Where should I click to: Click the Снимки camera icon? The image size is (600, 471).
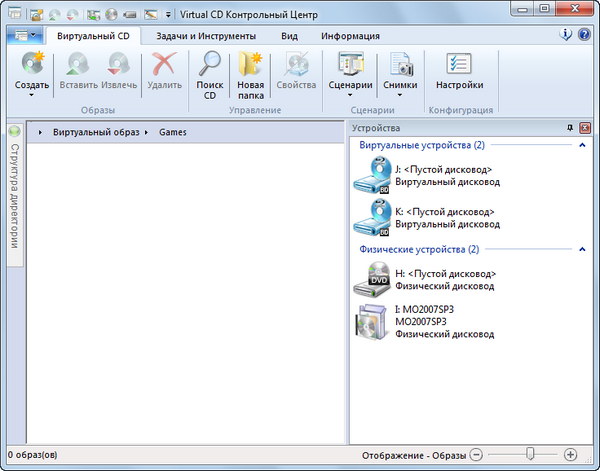tap(400, 66)
